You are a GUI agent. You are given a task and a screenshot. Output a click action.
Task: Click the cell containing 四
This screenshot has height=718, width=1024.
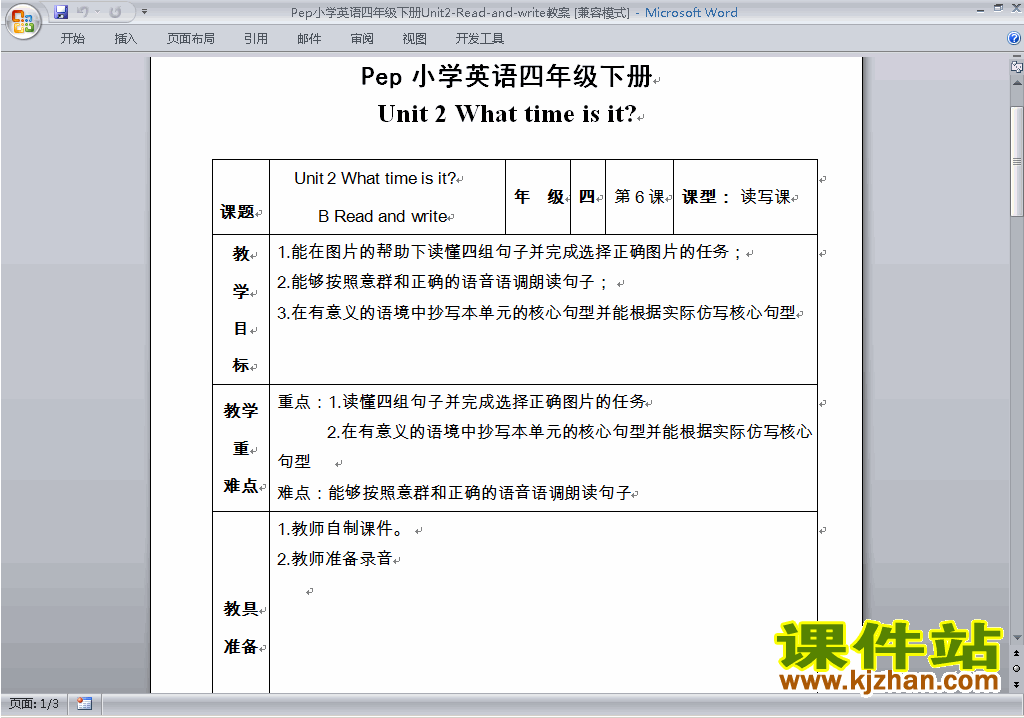(588, 197)
